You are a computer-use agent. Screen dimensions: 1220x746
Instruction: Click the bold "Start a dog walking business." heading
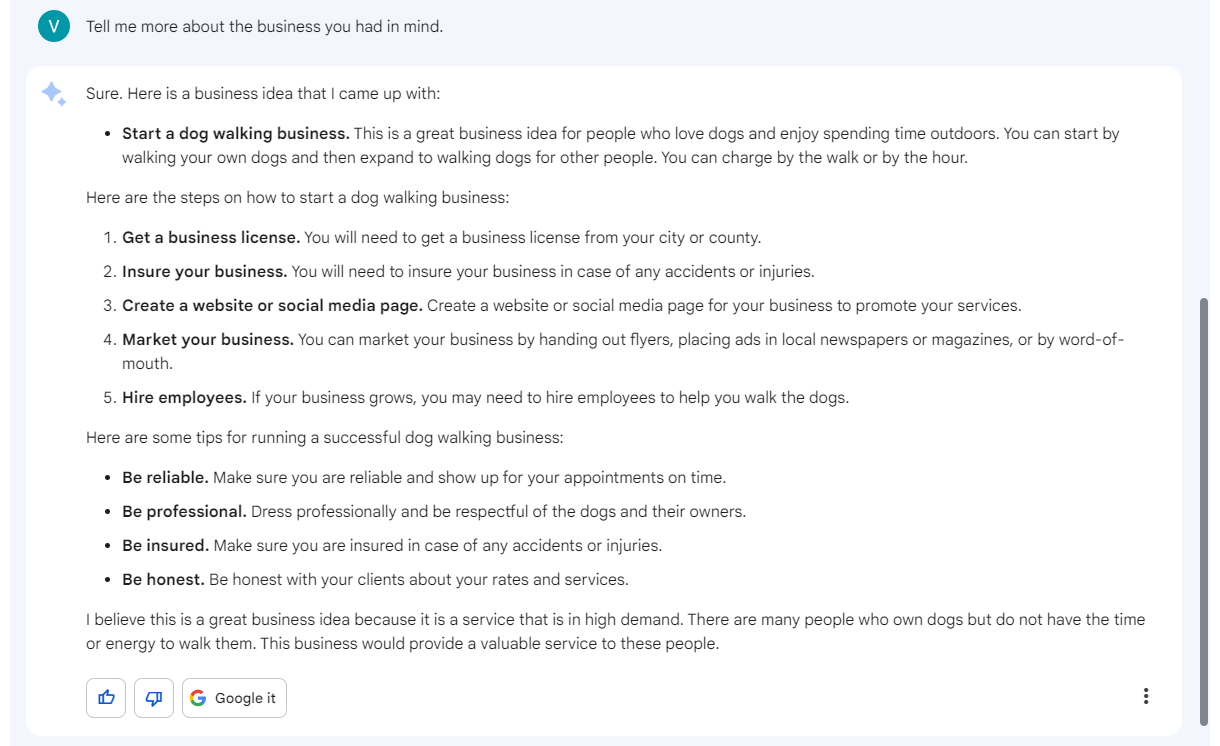236,133
